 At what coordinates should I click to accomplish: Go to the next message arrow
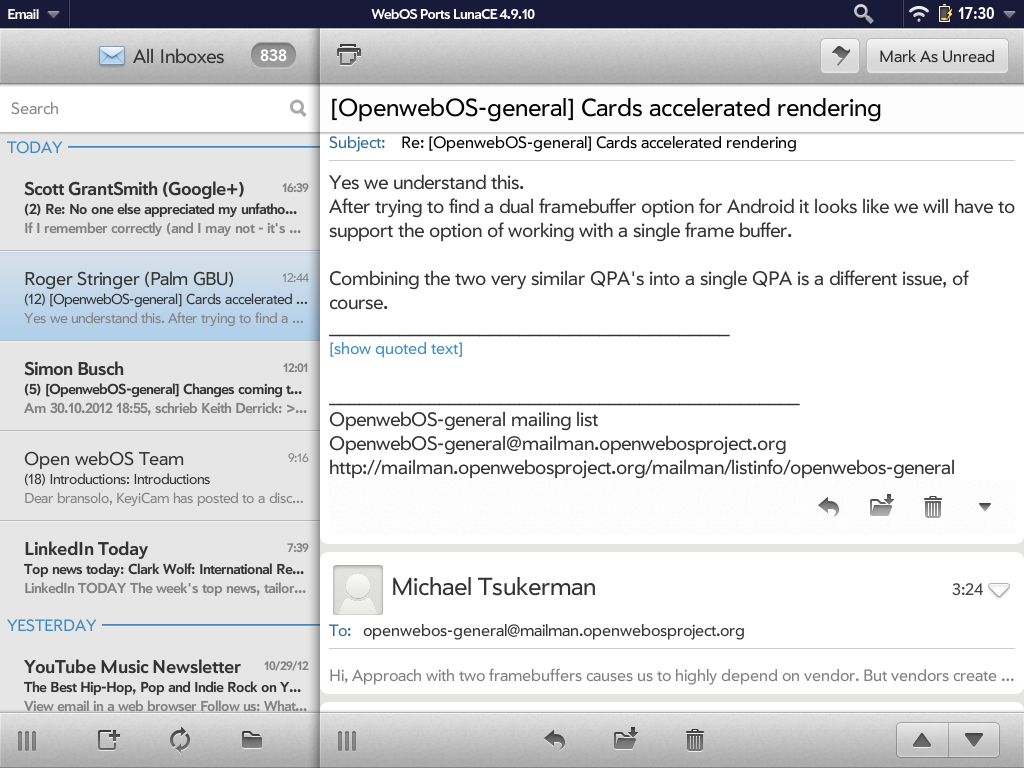point(973,741)
